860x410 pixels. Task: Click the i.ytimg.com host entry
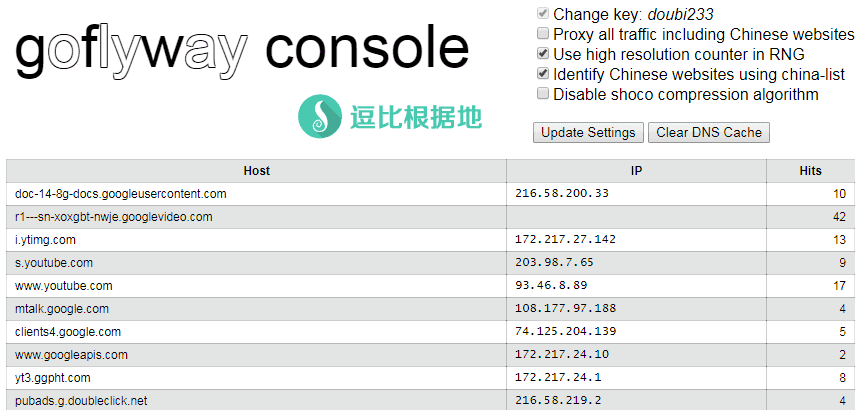tap(45, 240)
